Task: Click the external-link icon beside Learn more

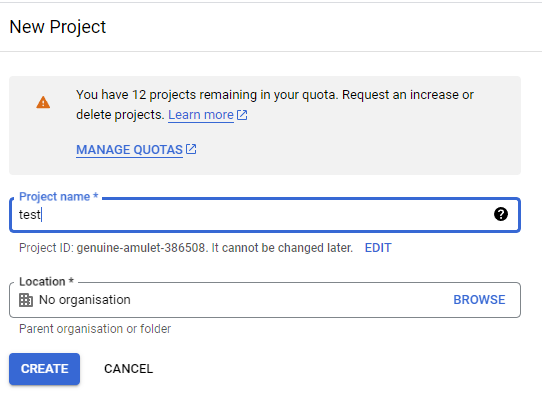Action: (x=242, y=115)
